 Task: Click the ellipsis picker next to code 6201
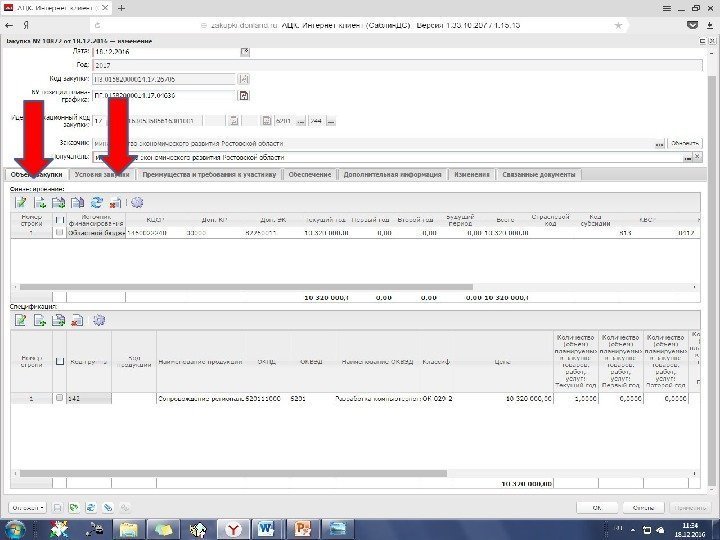301,121
